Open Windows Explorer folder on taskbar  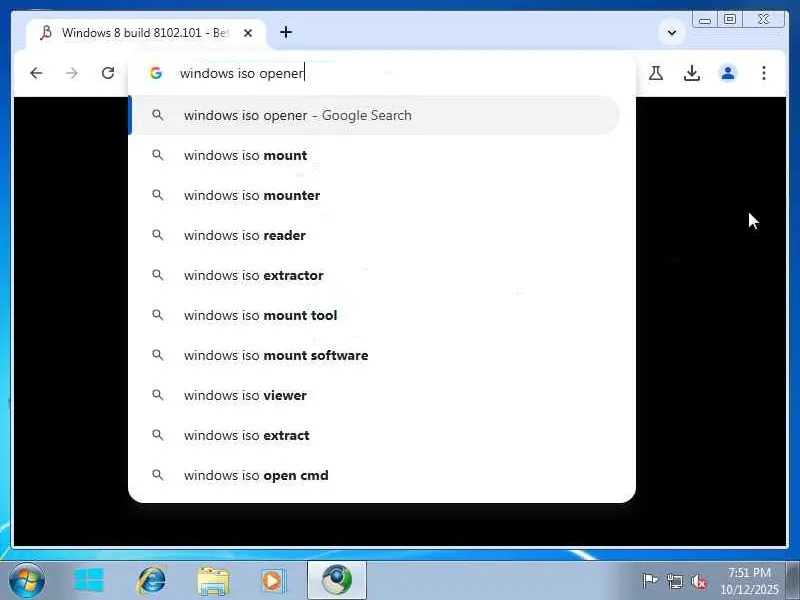(213, 581)
